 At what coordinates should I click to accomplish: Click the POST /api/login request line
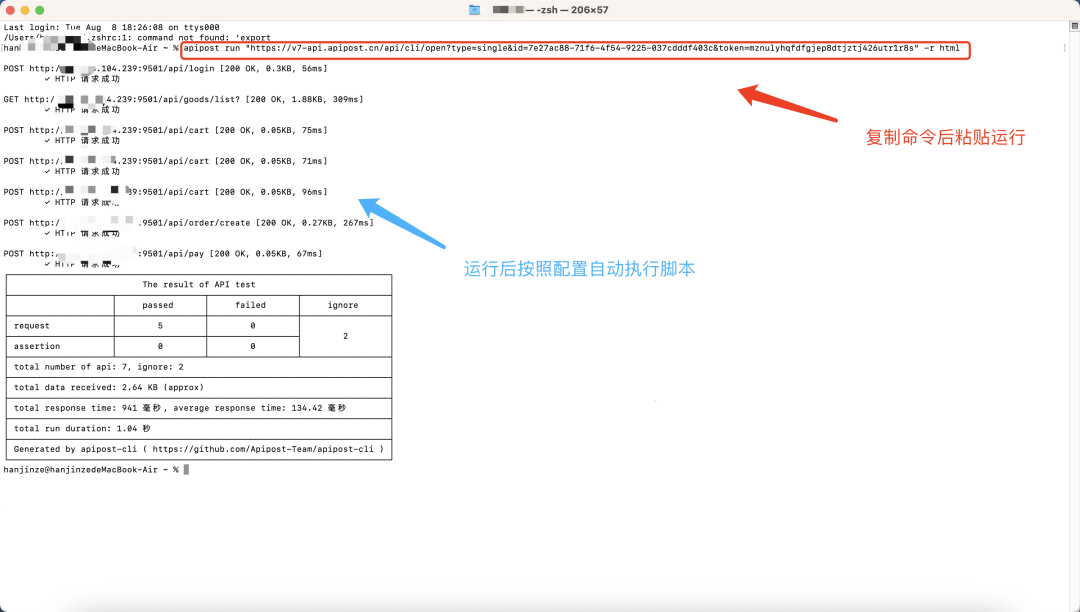click(165, 69)
